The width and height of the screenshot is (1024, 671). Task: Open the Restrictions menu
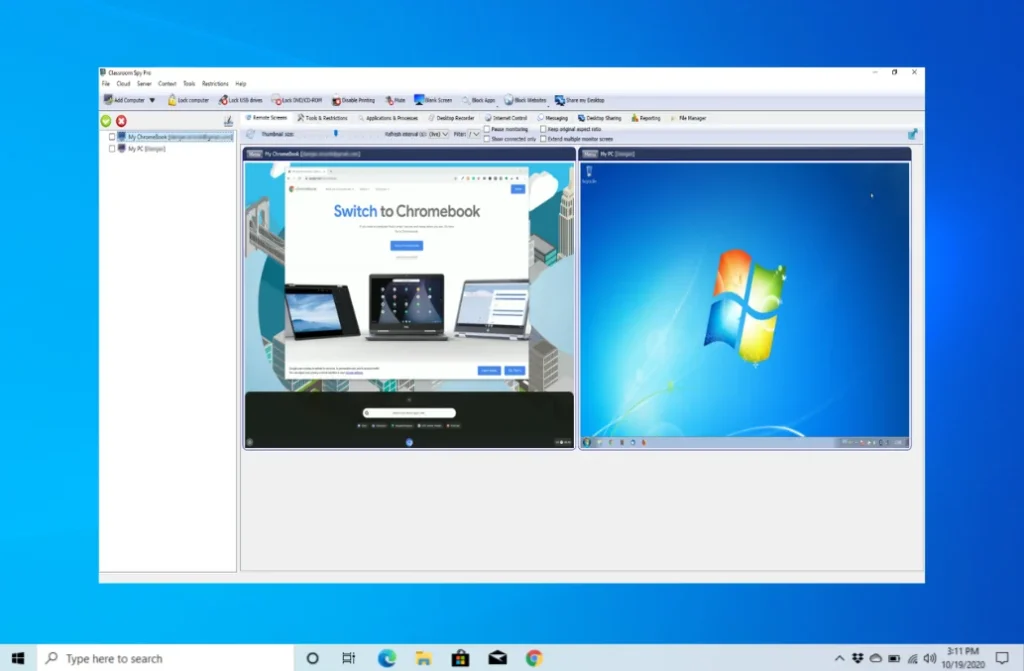215,84
